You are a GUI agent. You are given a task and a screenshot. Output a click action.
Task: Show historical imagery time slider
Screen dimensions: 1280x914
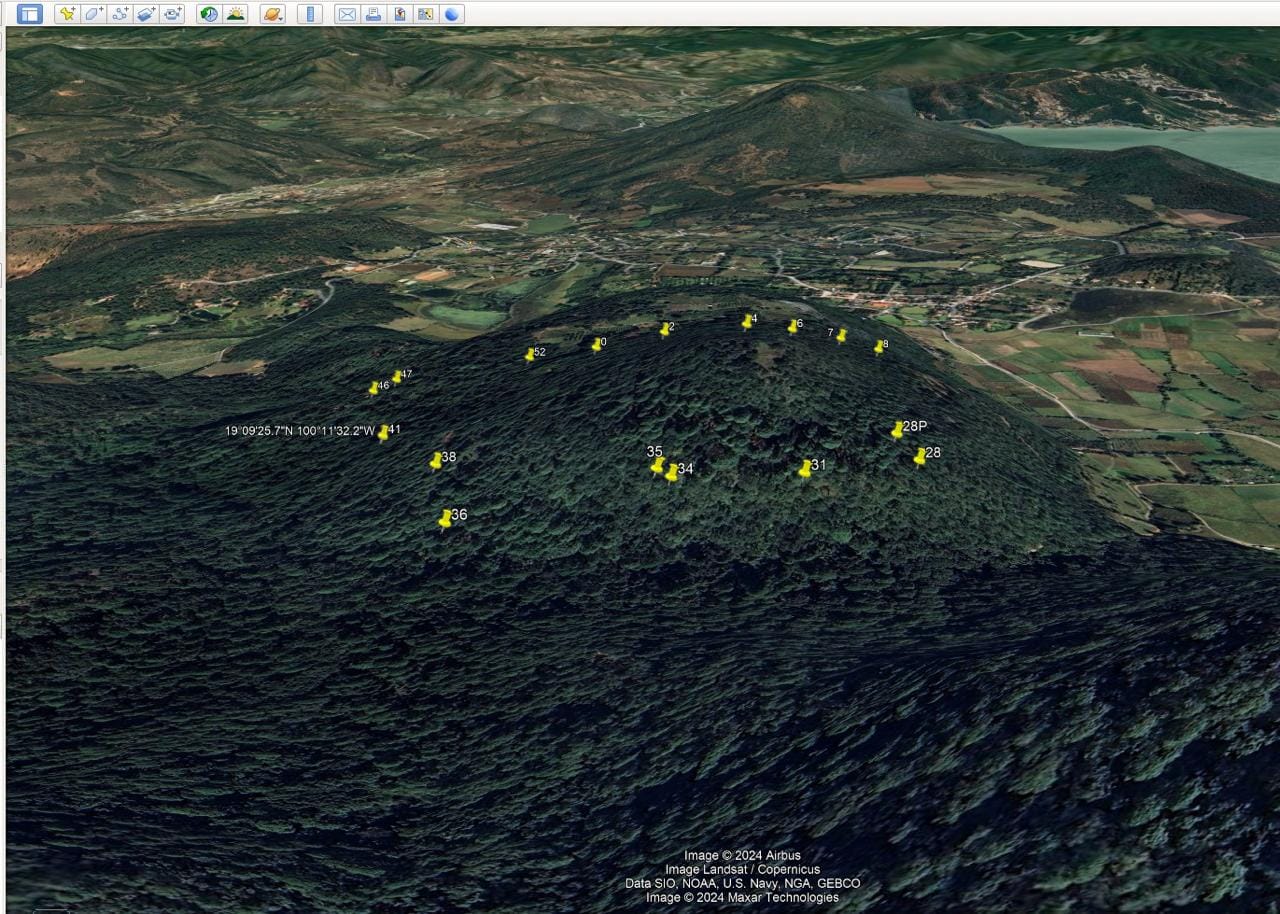click(x=209, y=14)
